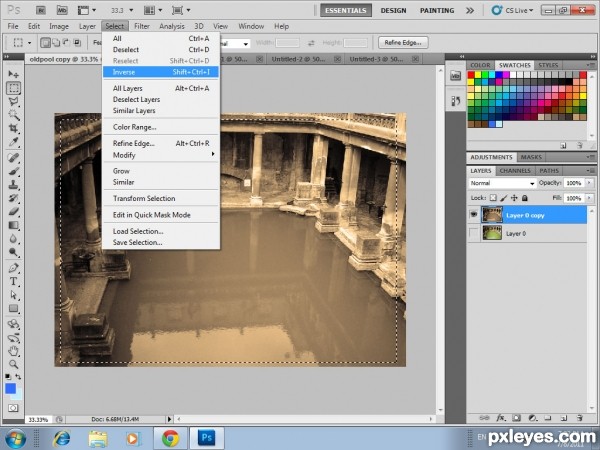
Task: Select the Rectangle shape tool
Action: pyautogui.click(x=13, y=308)
